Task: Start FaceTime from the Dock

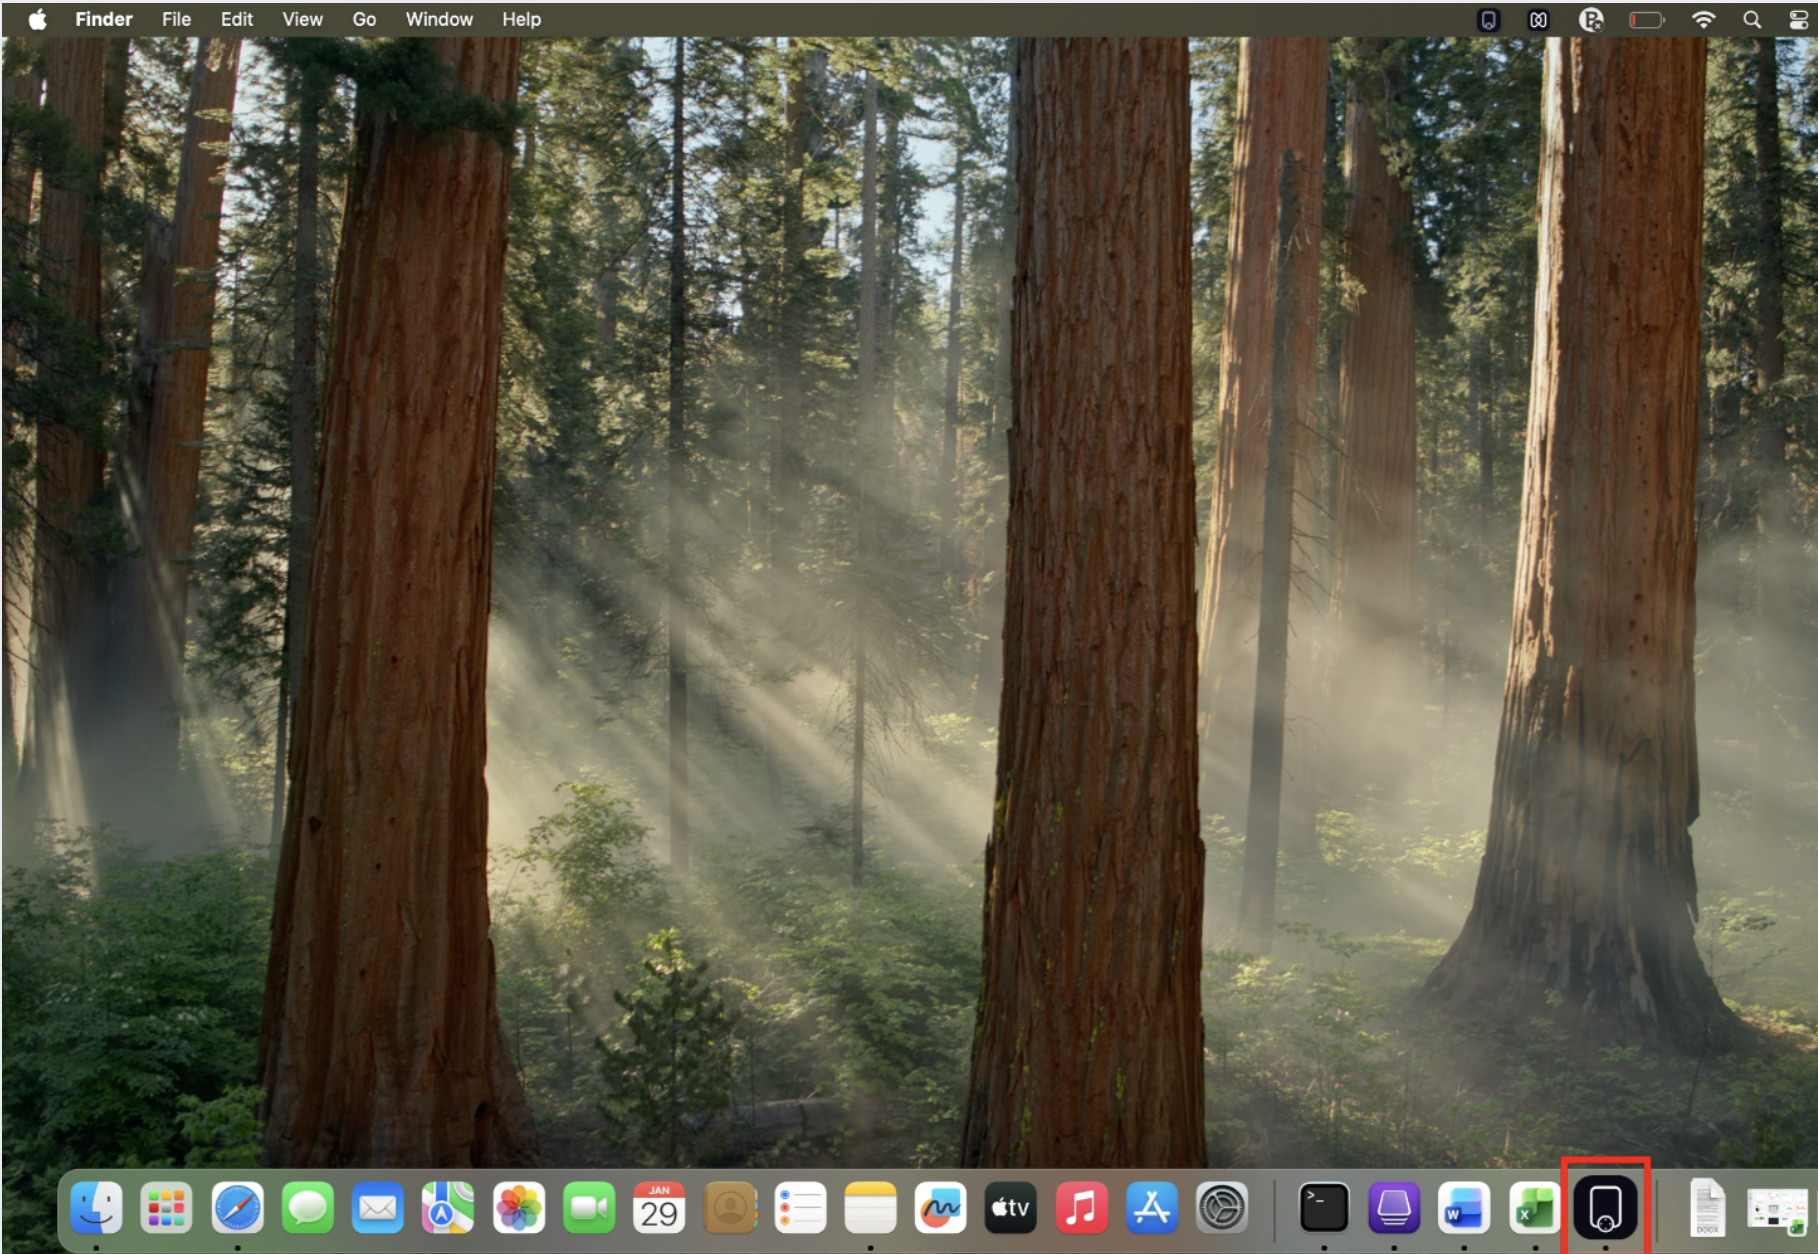Action: click(590, 1208)
